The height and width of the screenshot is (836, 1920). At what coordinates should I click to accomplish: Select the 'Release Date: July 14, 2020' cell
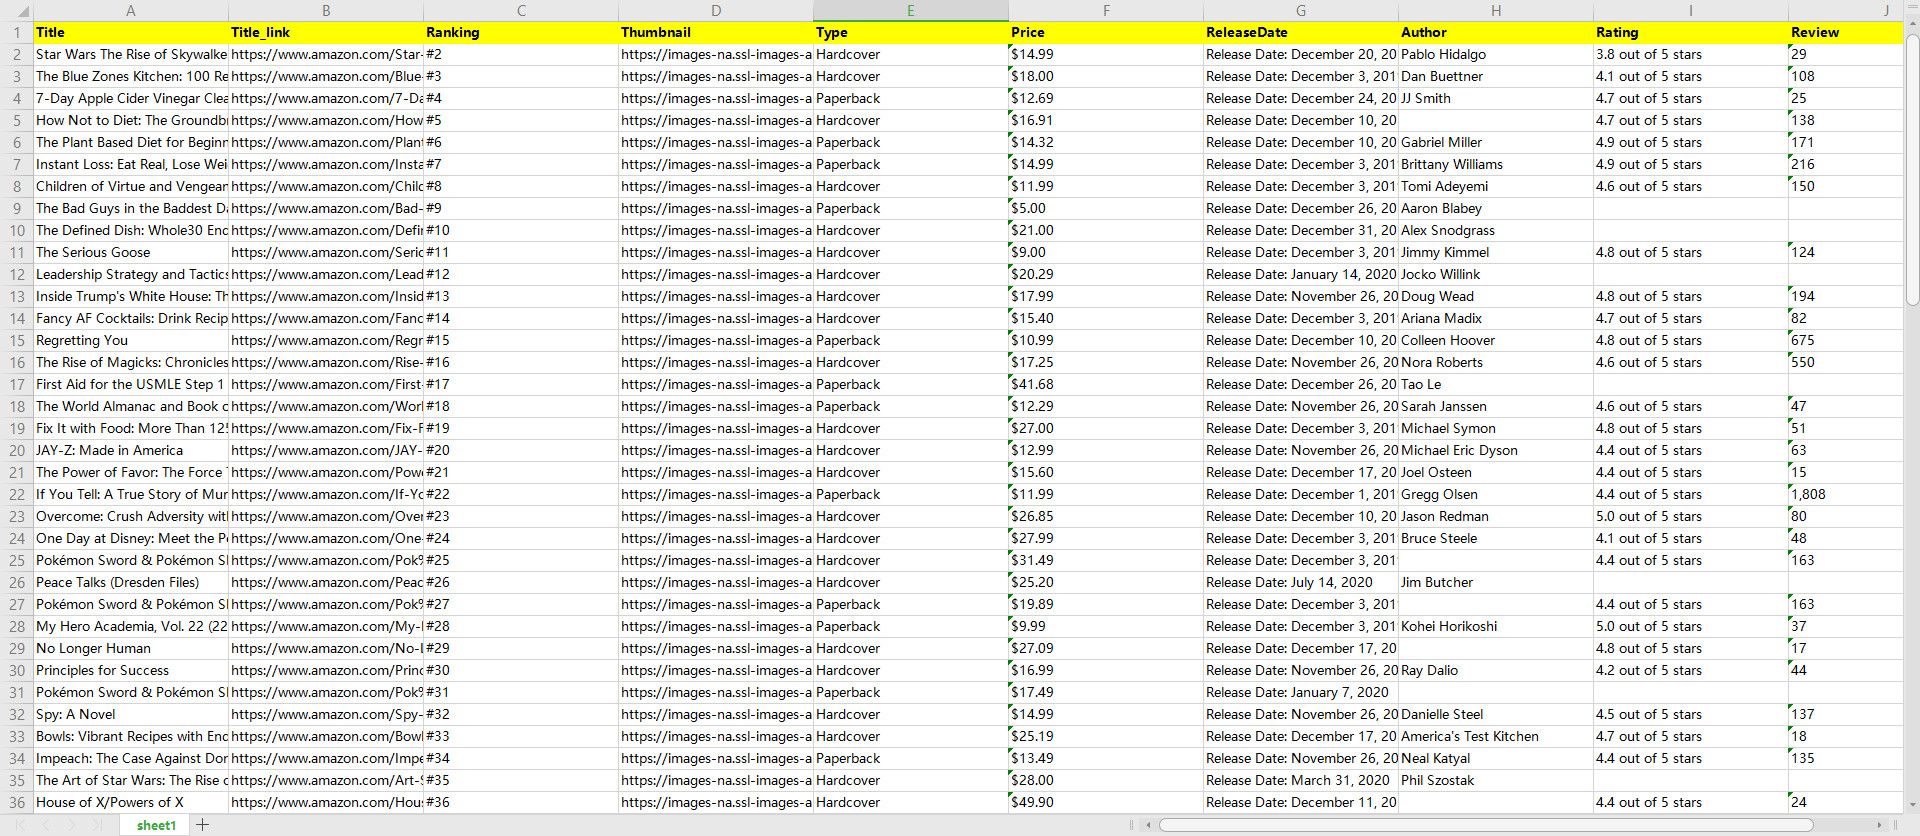(1301, 582)
